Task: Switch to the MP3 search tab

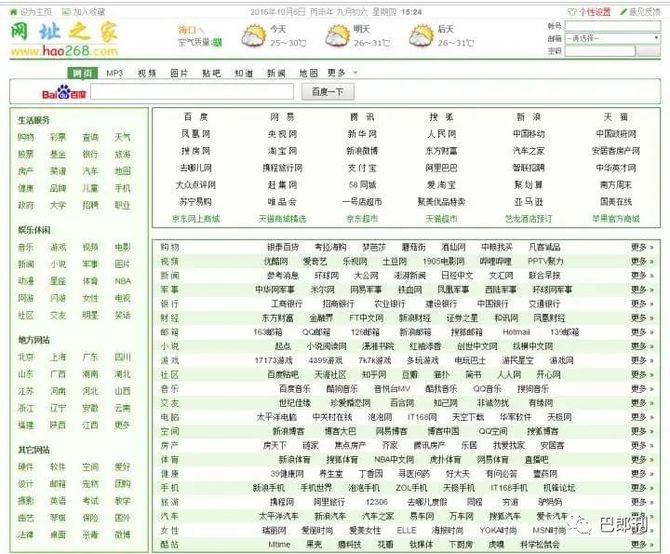Action: point(114,73)
